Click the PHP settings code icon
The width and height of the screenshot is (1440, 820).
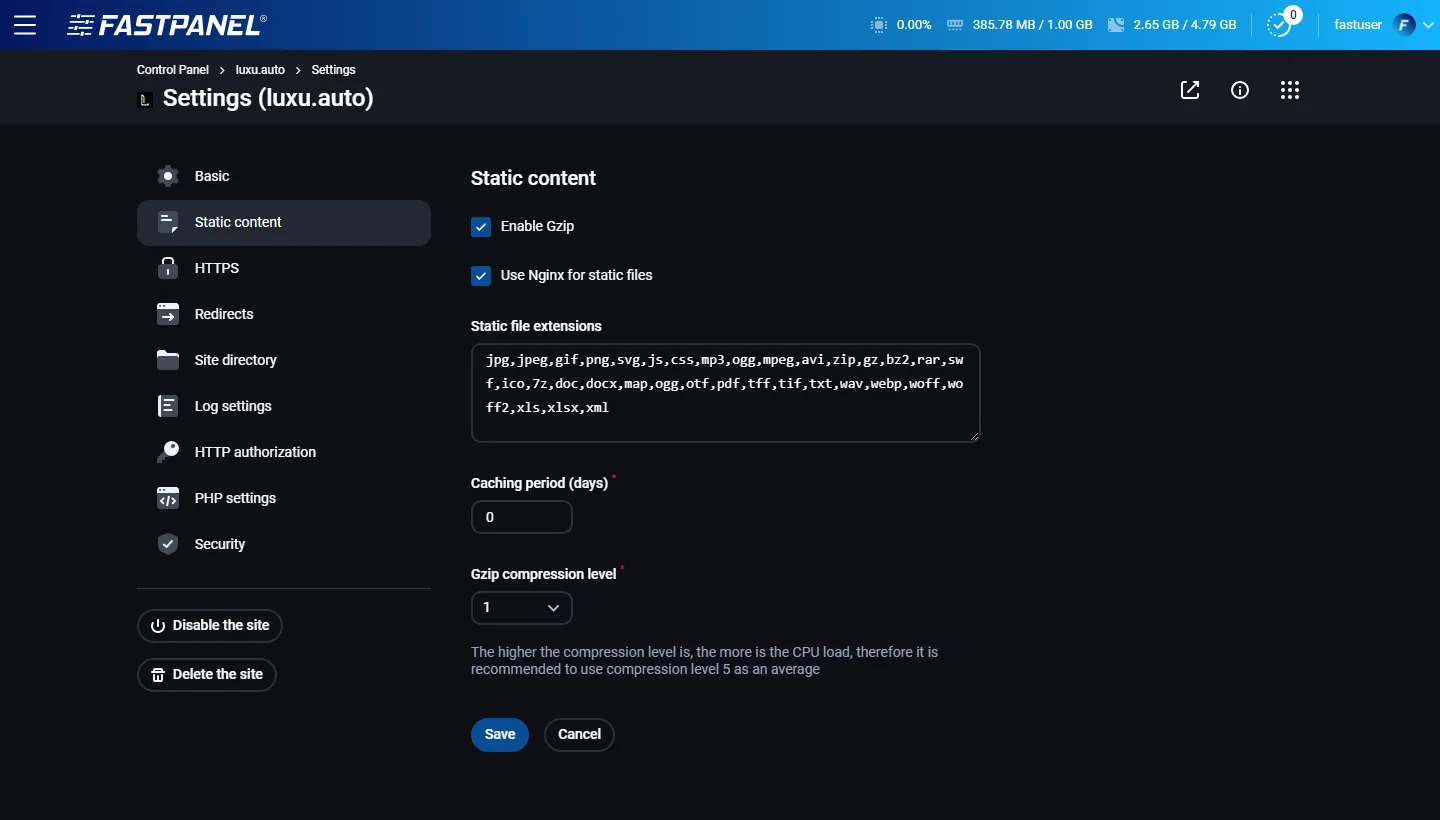[168, 498]
